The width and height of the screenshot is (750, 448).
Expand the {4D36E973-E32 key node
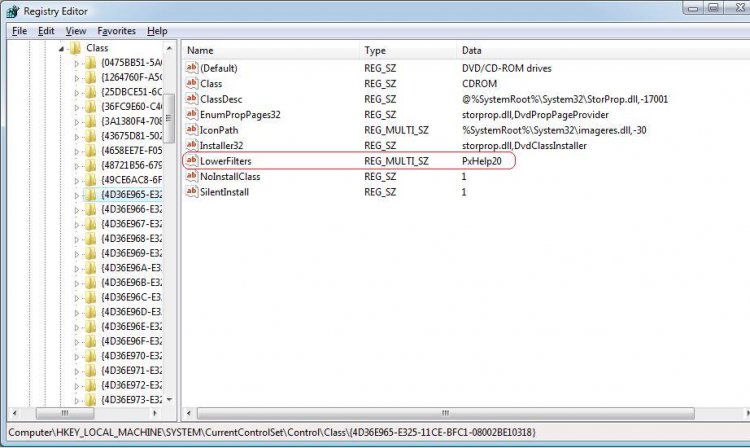click(x=77, y=401)
